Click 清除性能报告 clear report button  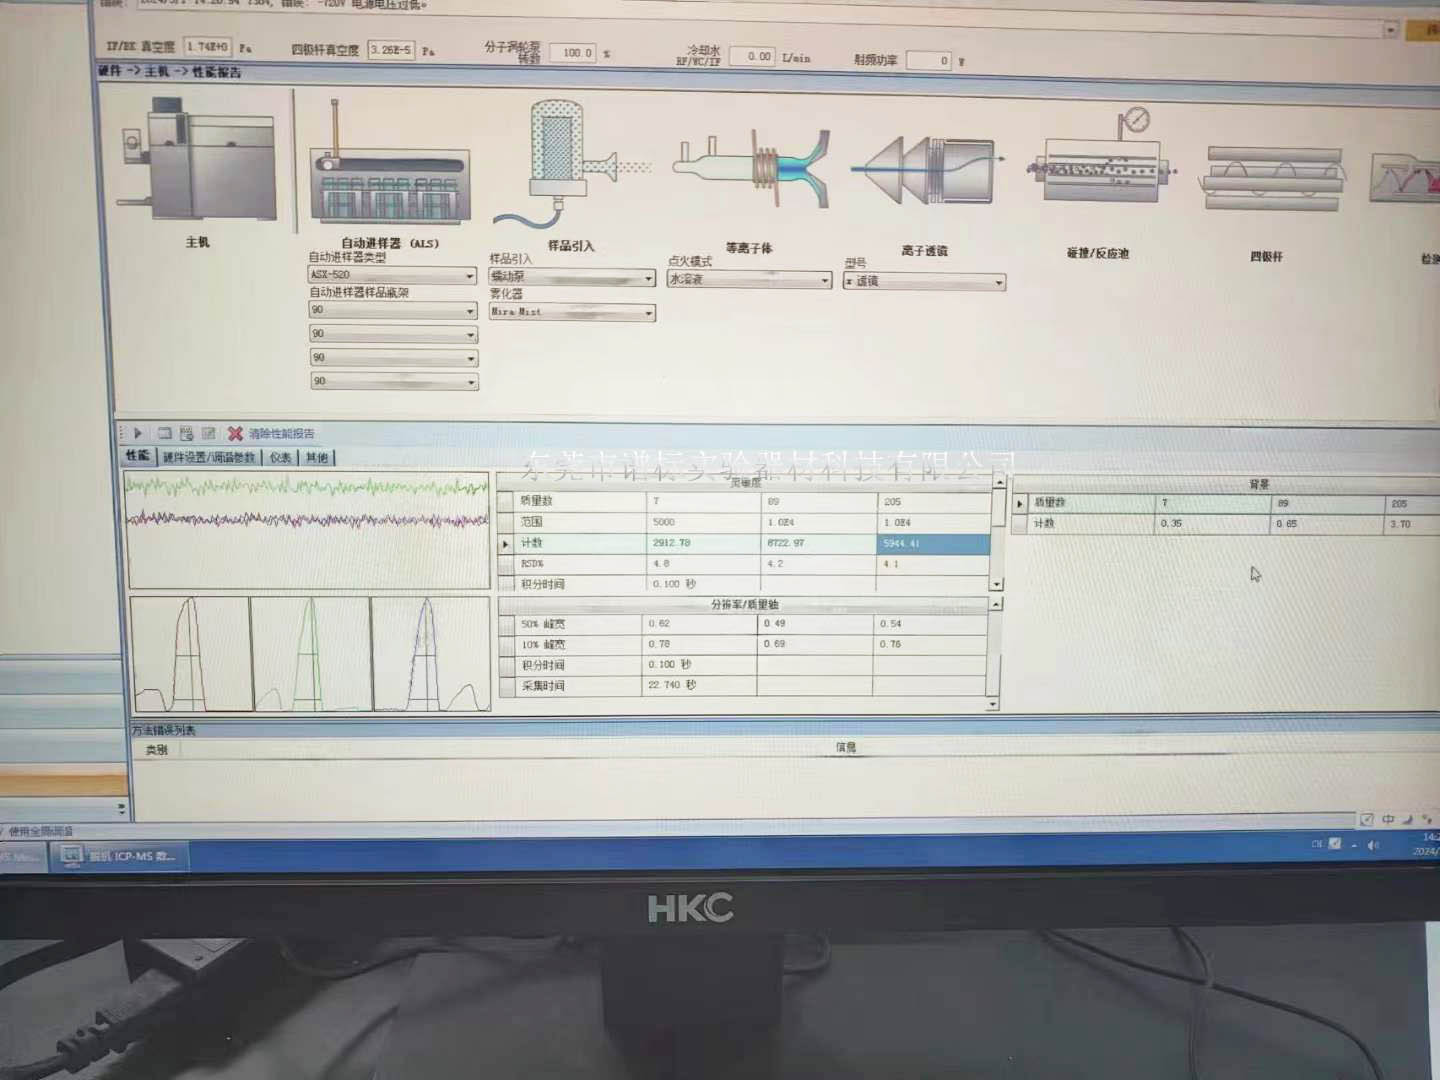[281, 433]
